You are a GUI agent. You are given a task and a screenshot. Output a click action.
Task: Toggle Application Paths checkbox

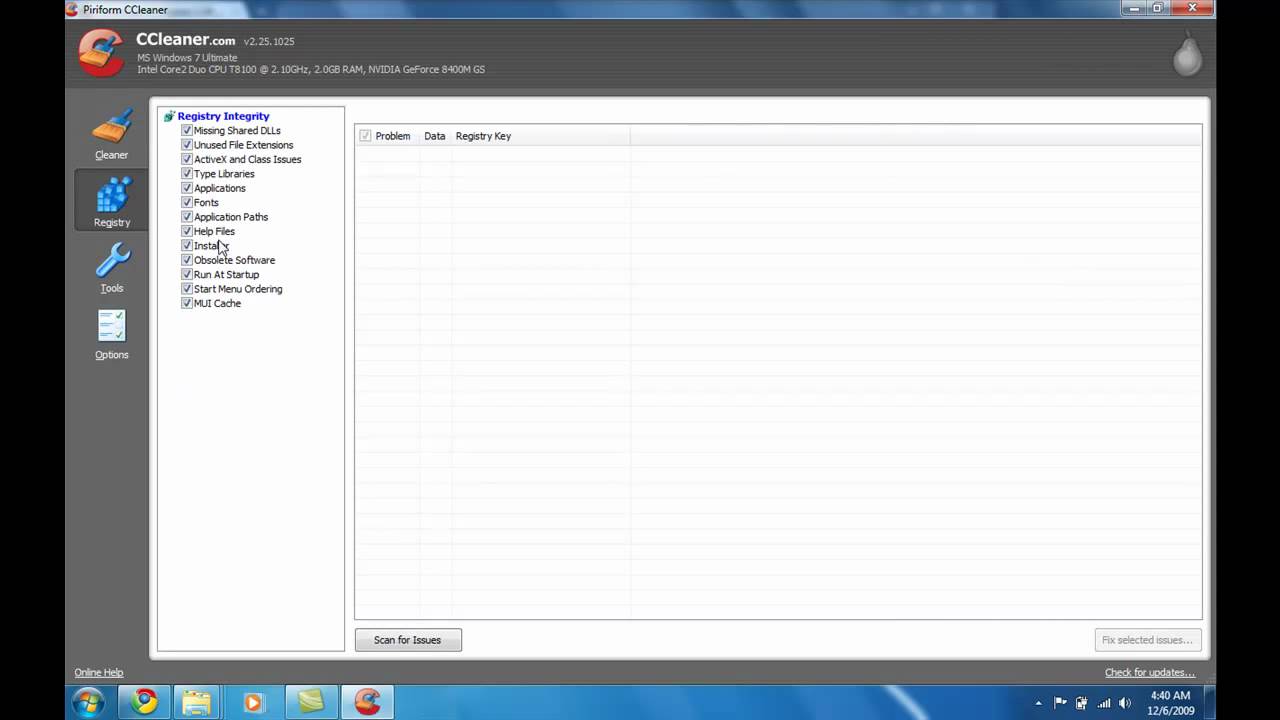tap(187, 217)
